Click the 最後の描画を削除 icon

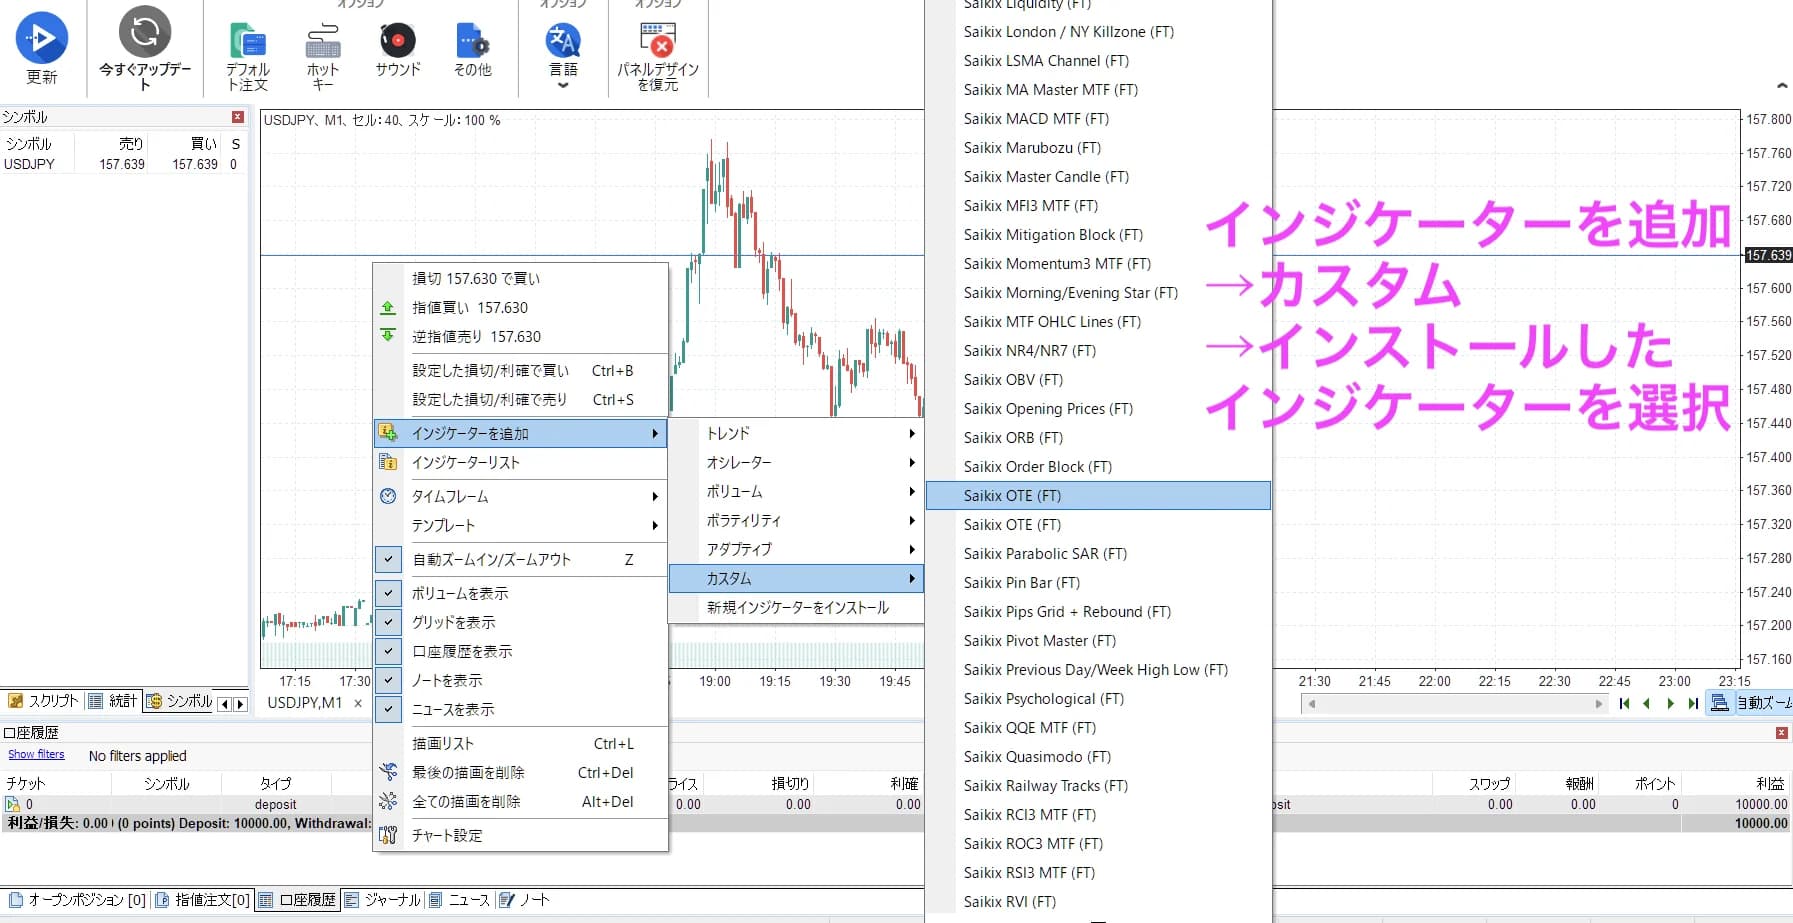point(388,772)
